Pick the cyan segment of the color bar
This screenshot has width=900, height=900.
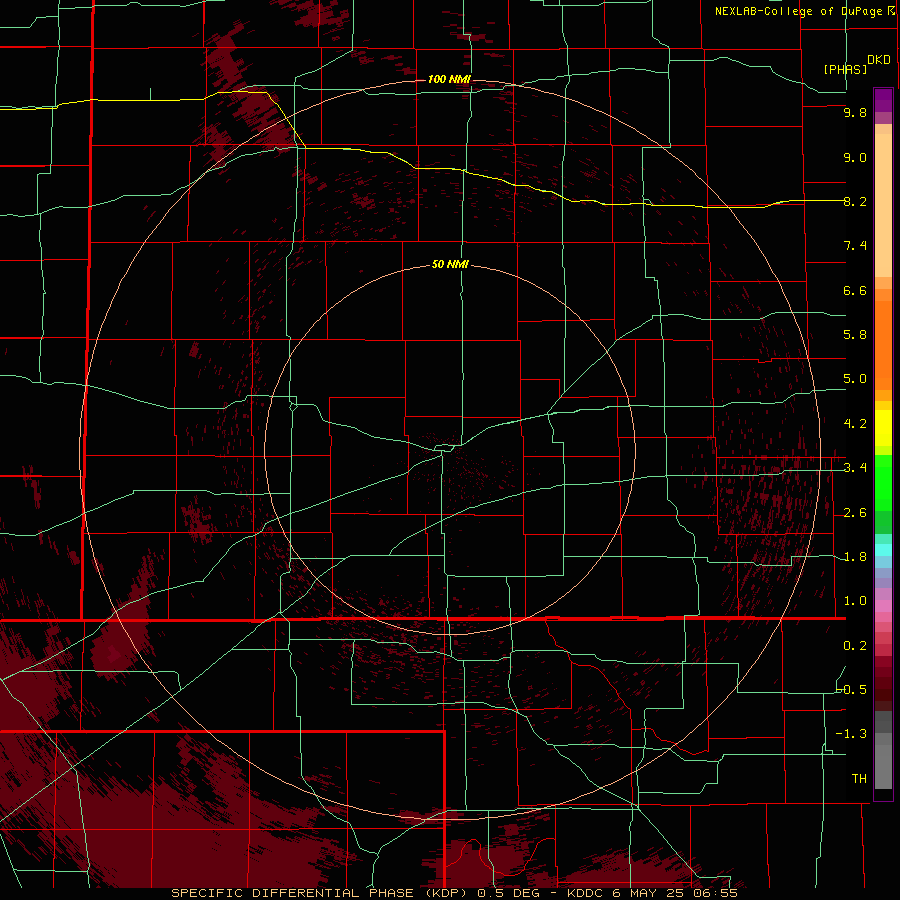coord(883,550)
